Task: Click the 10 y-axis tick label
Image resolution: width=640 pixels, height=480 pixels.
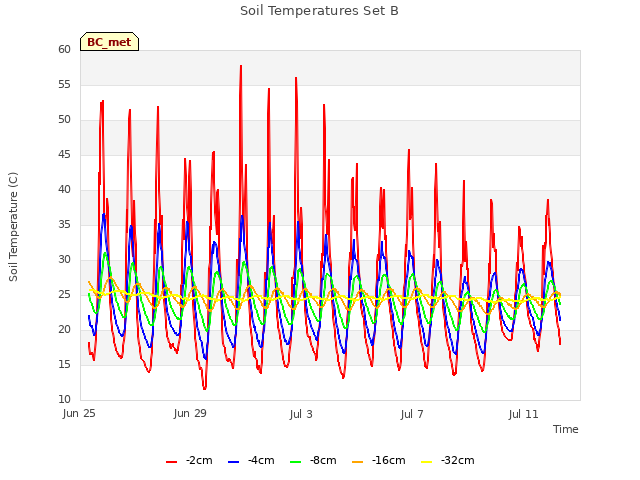Action: (x=64, y=399)
